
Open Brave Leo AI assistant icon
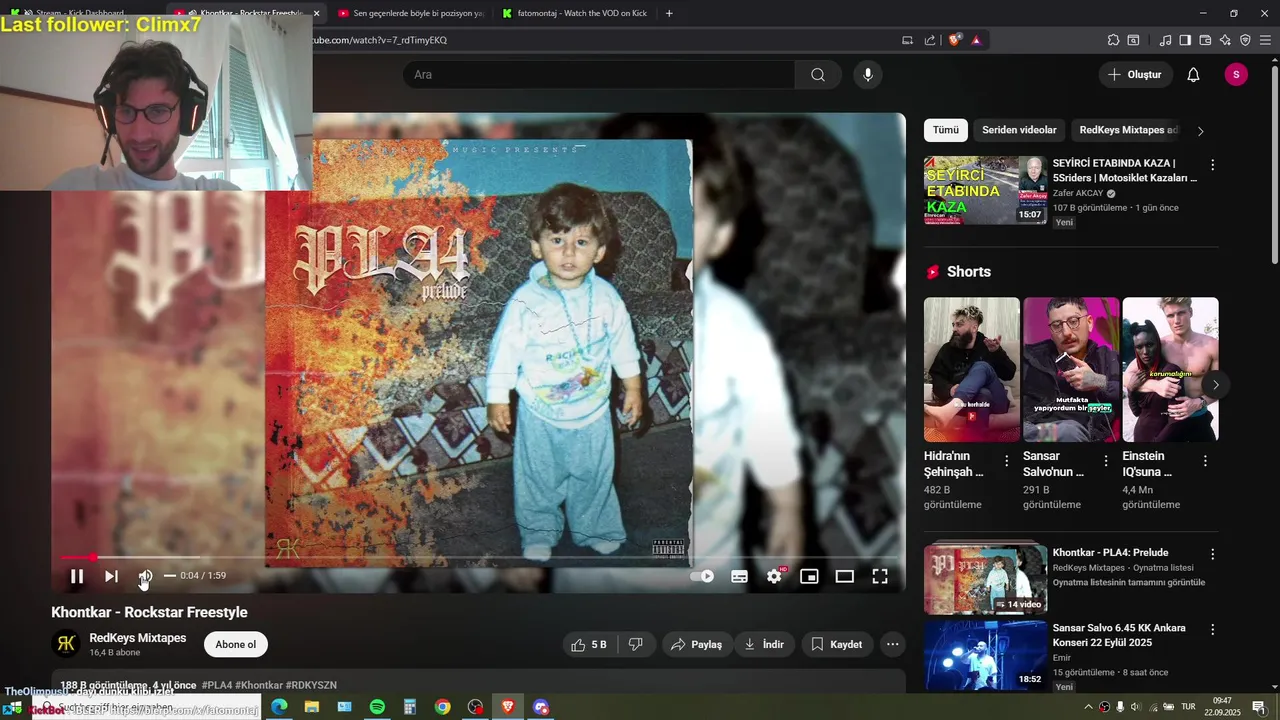click(1225, 40)
